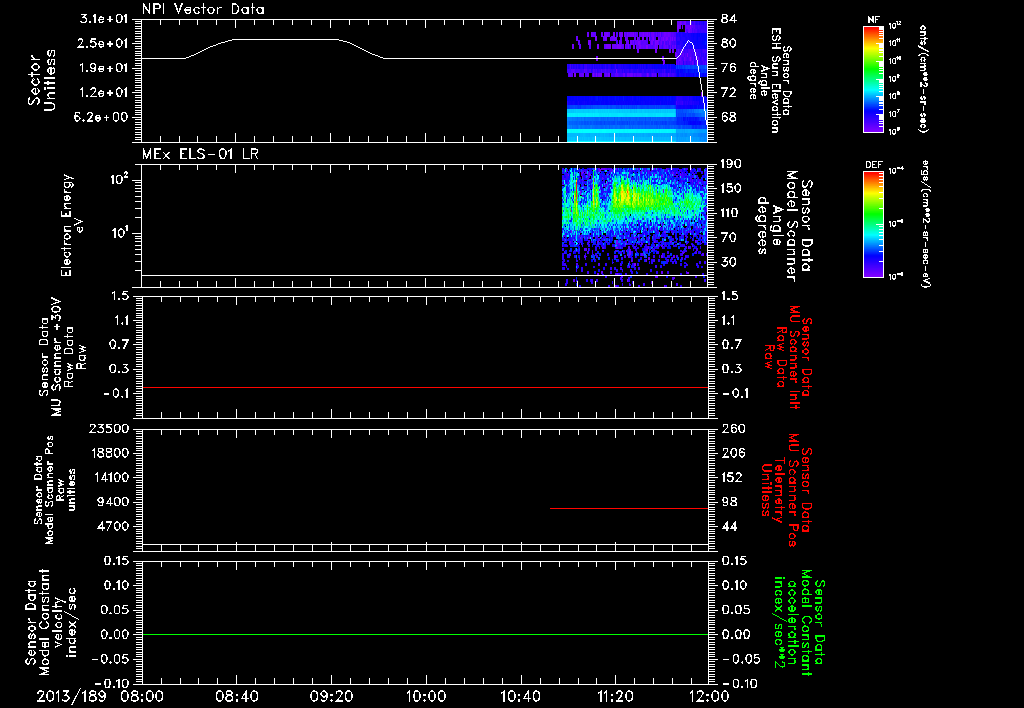The height and width of the screenshot is (708, 1024).
Task: Click the '9400' scanner position tick value
Action: (112, 502)
